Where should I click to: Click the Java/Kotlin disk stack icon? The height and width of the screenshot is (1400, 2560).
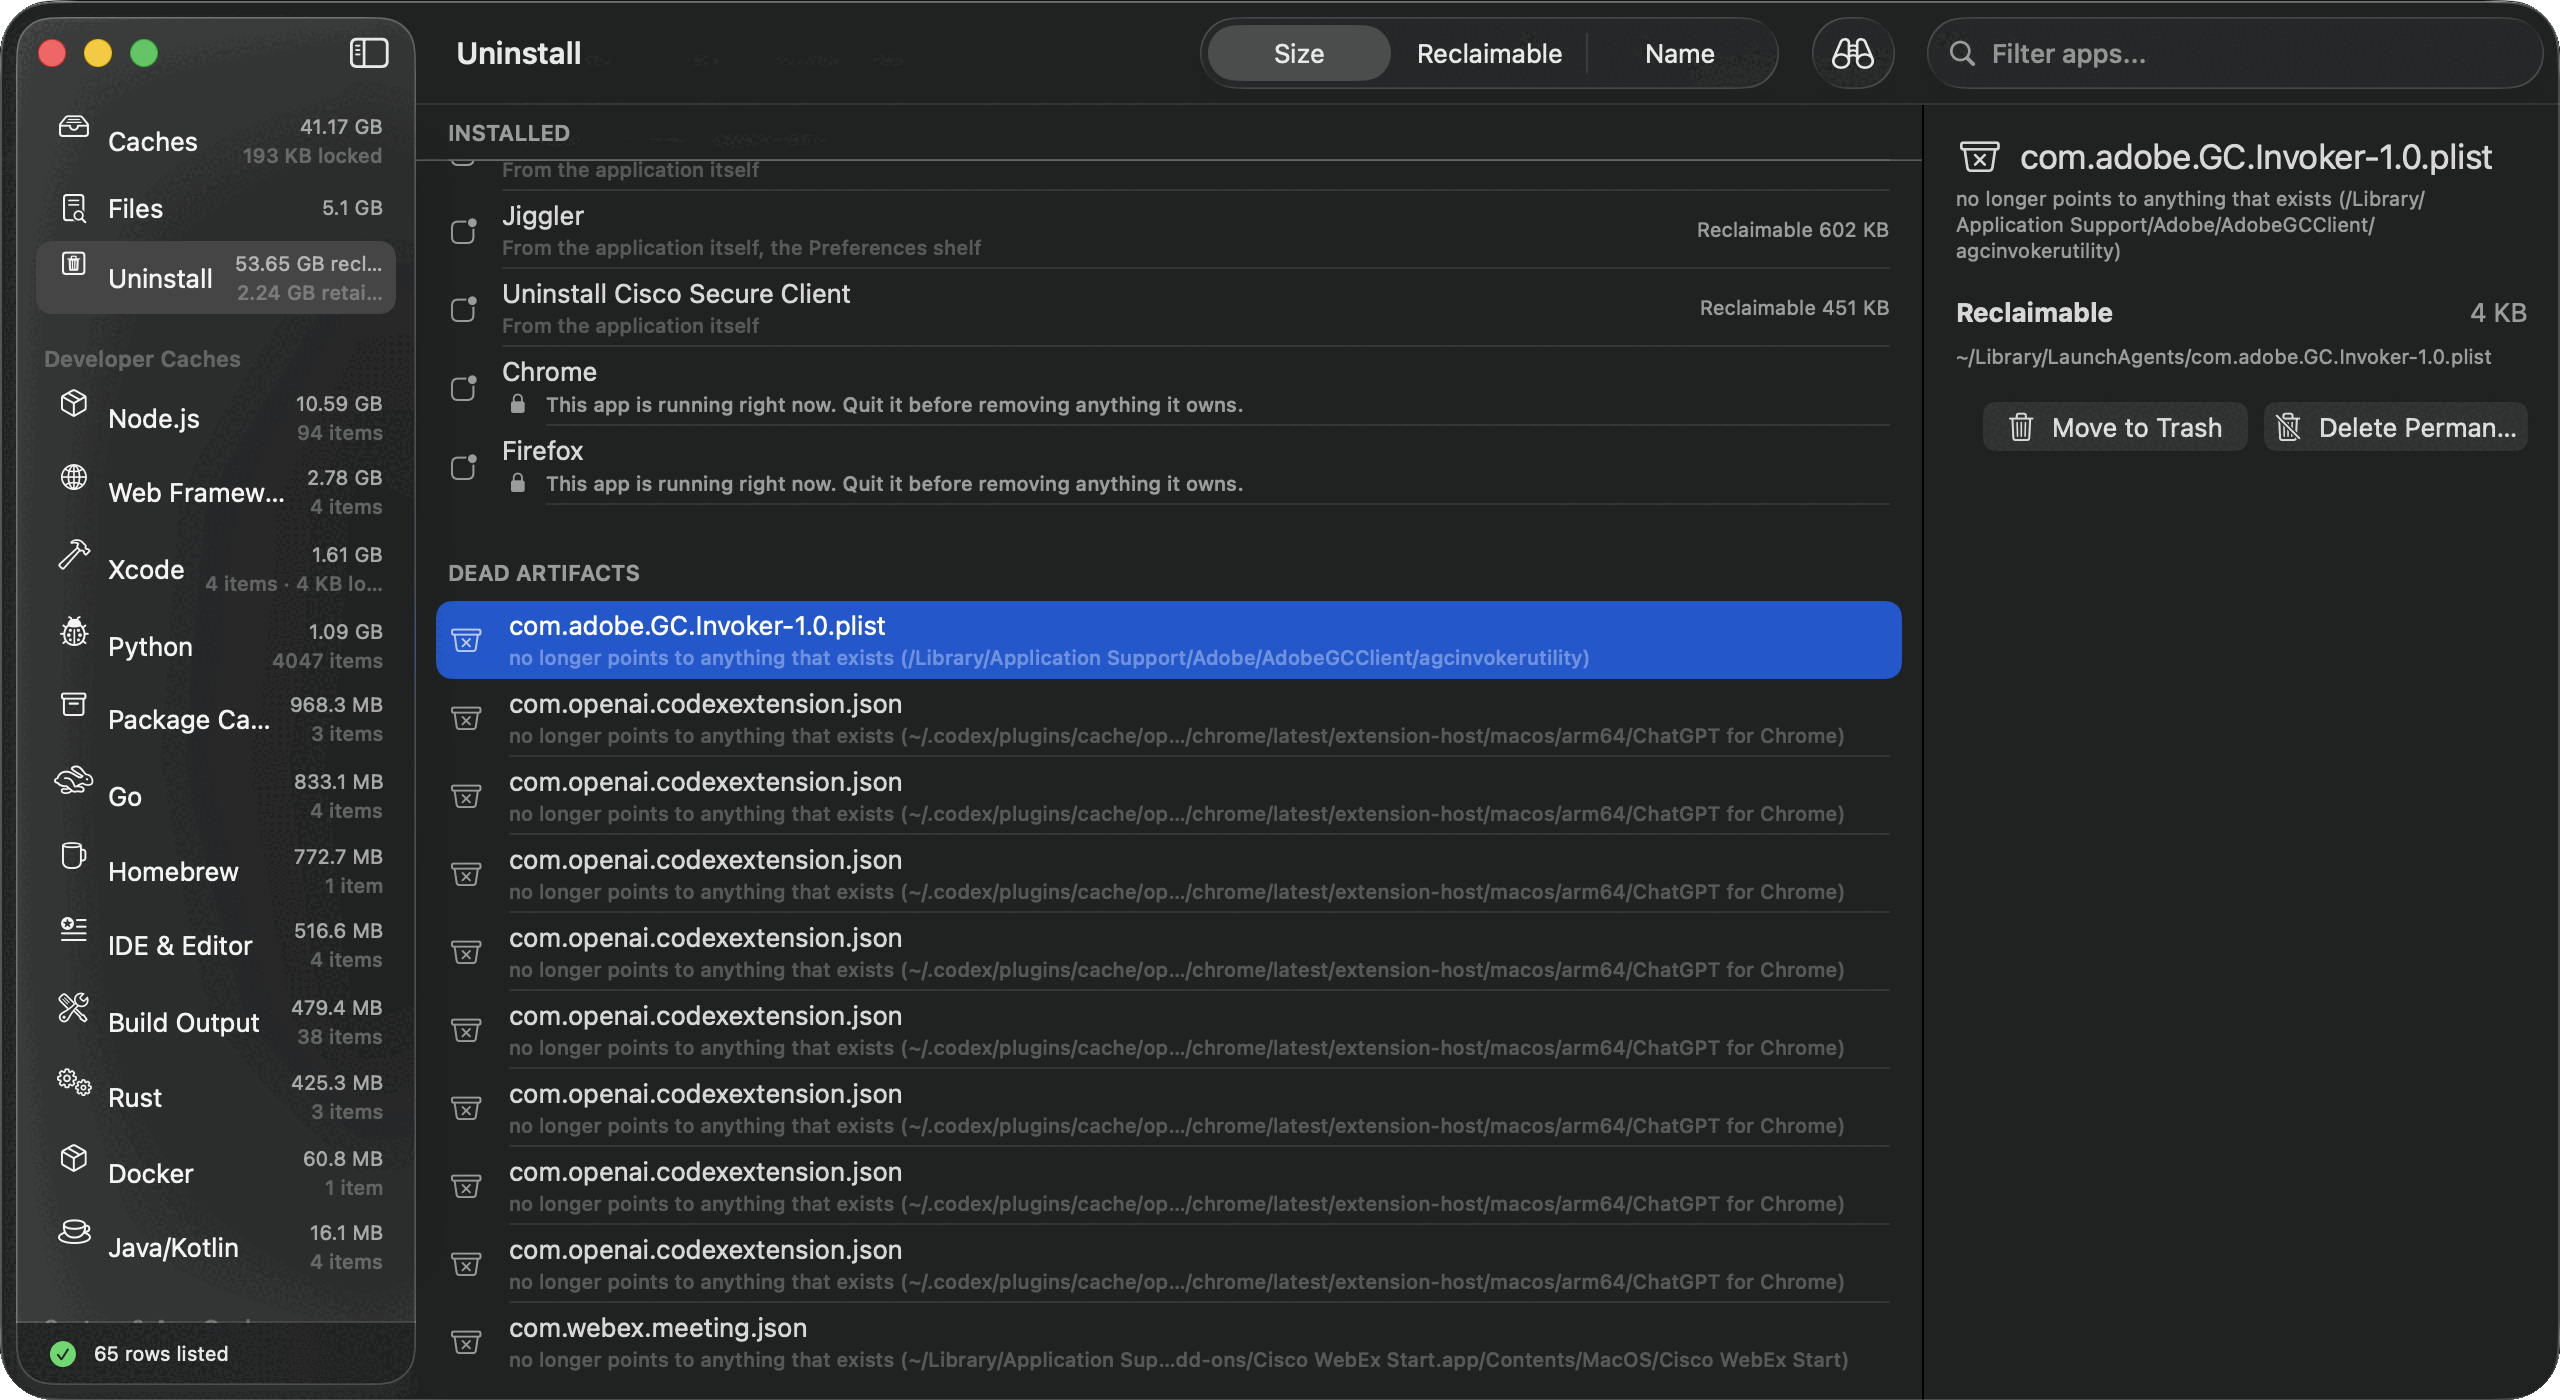click(74, 1232)
